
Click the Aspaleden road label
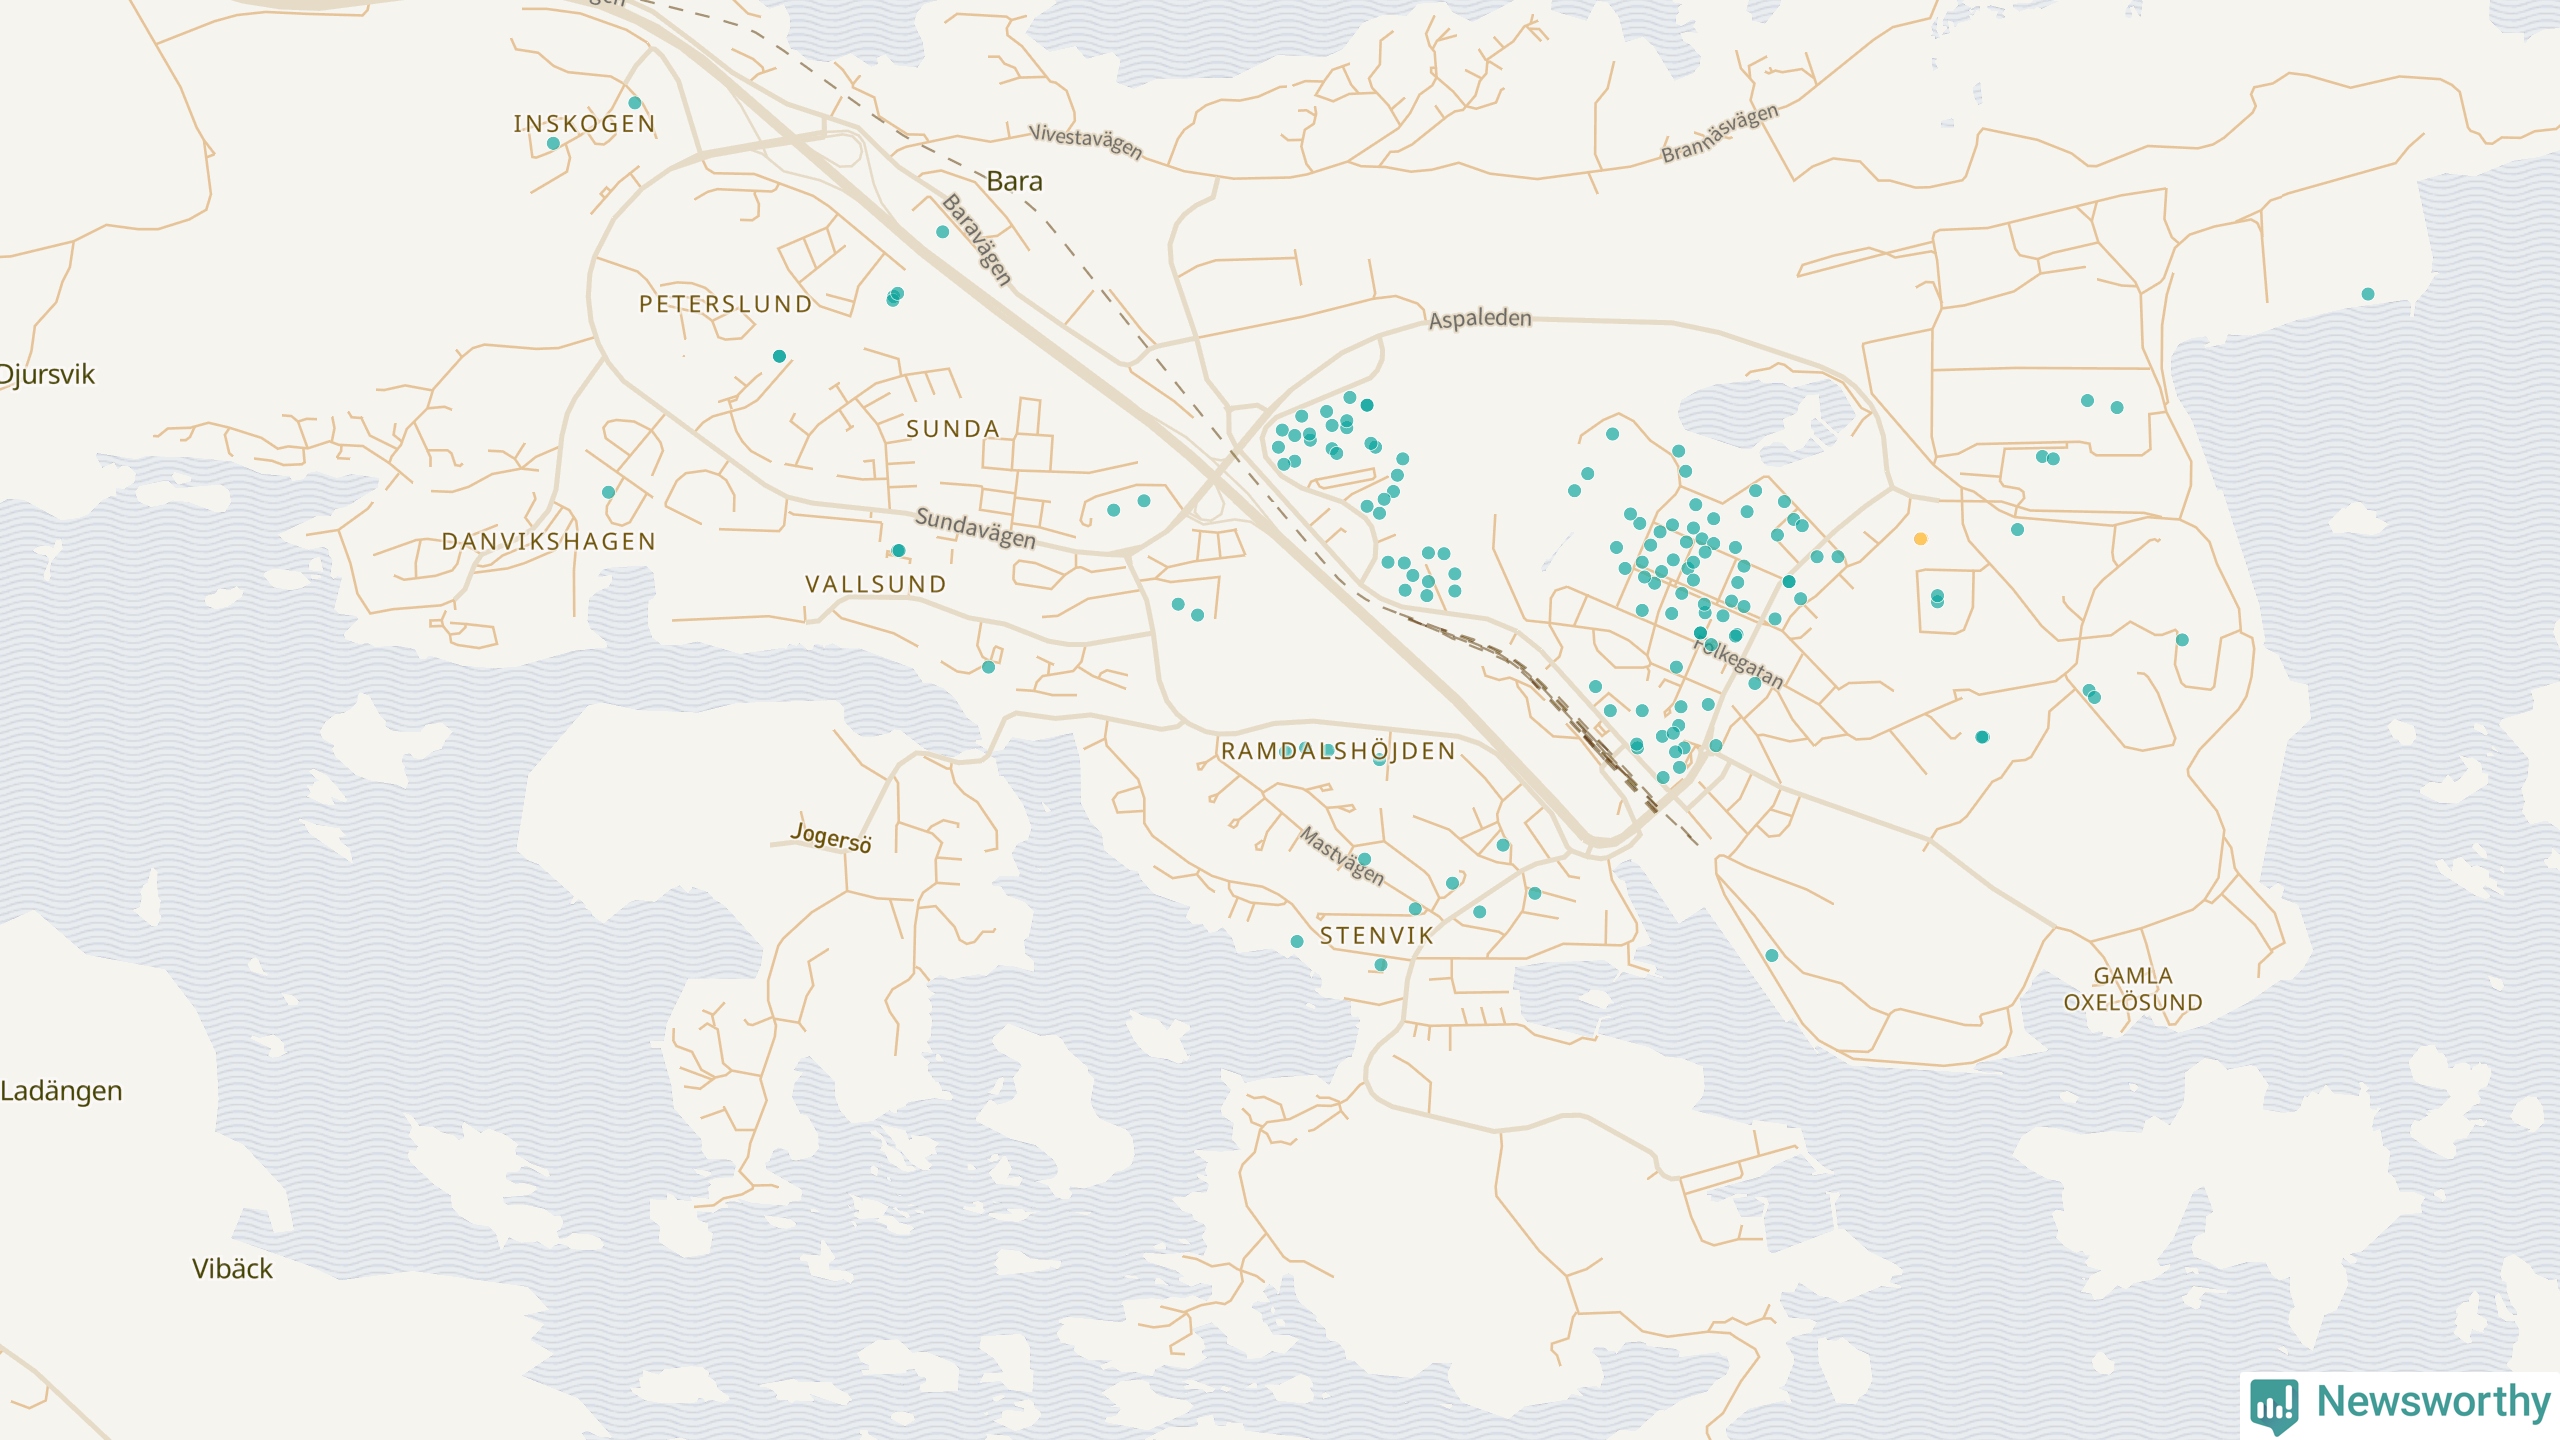pos(1480,319)
